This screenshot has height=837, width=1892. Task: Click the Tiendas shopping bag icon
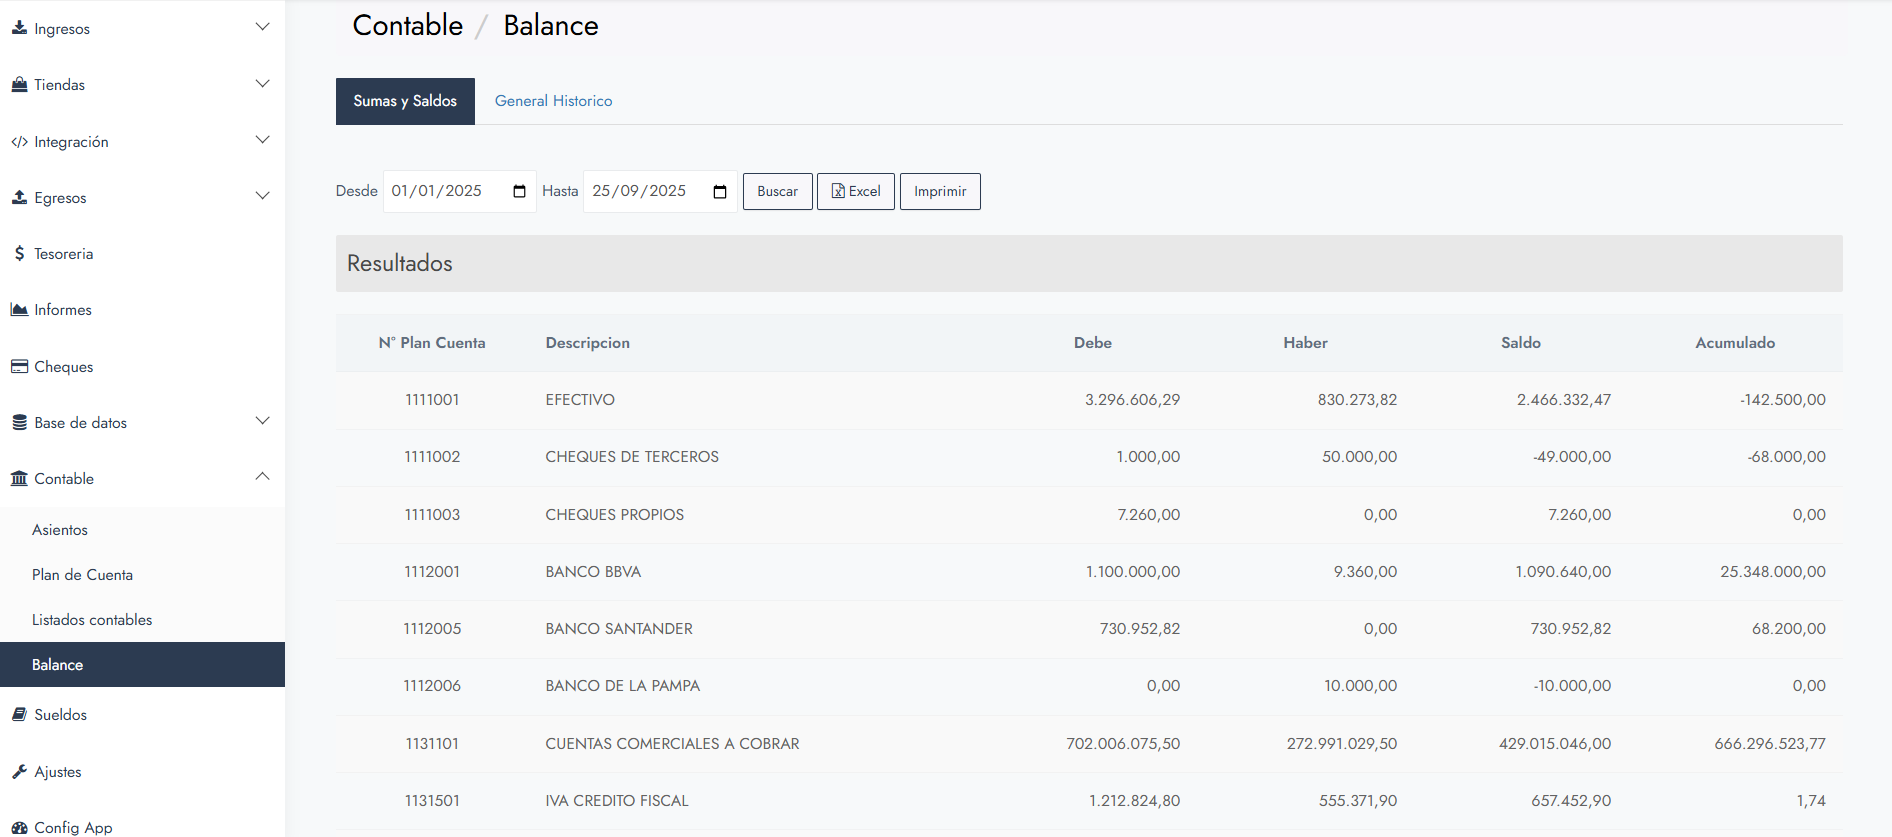click(19, 85)
